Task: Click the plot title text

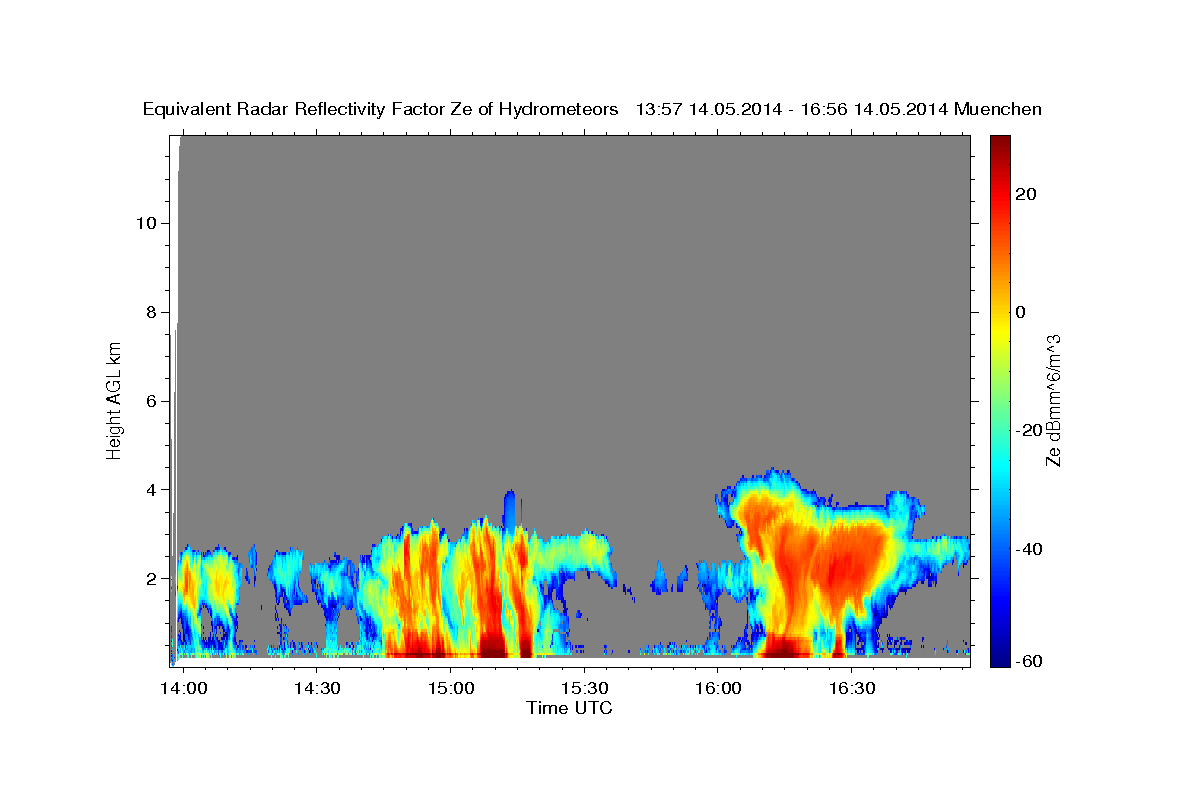Action: point(592,109)
